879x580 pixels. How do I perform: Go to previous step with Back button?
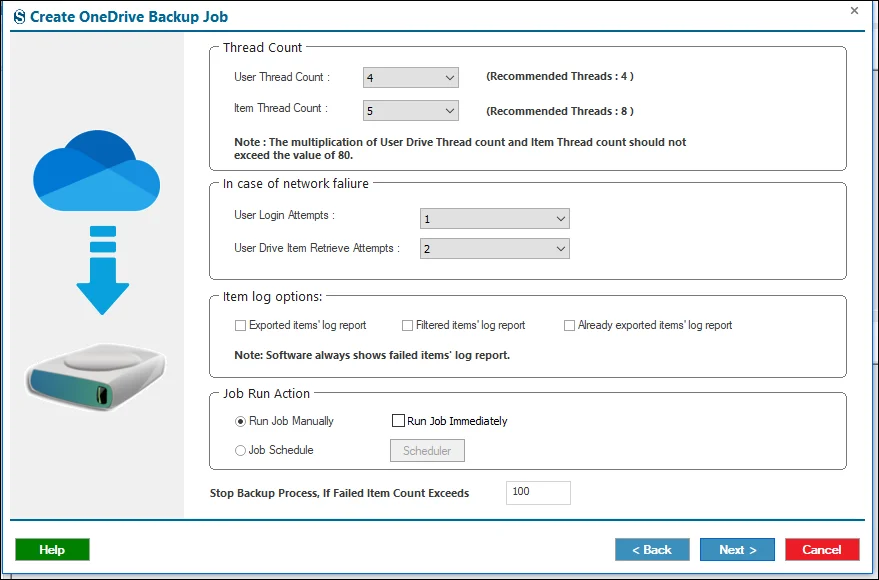(x=652, y=550)
